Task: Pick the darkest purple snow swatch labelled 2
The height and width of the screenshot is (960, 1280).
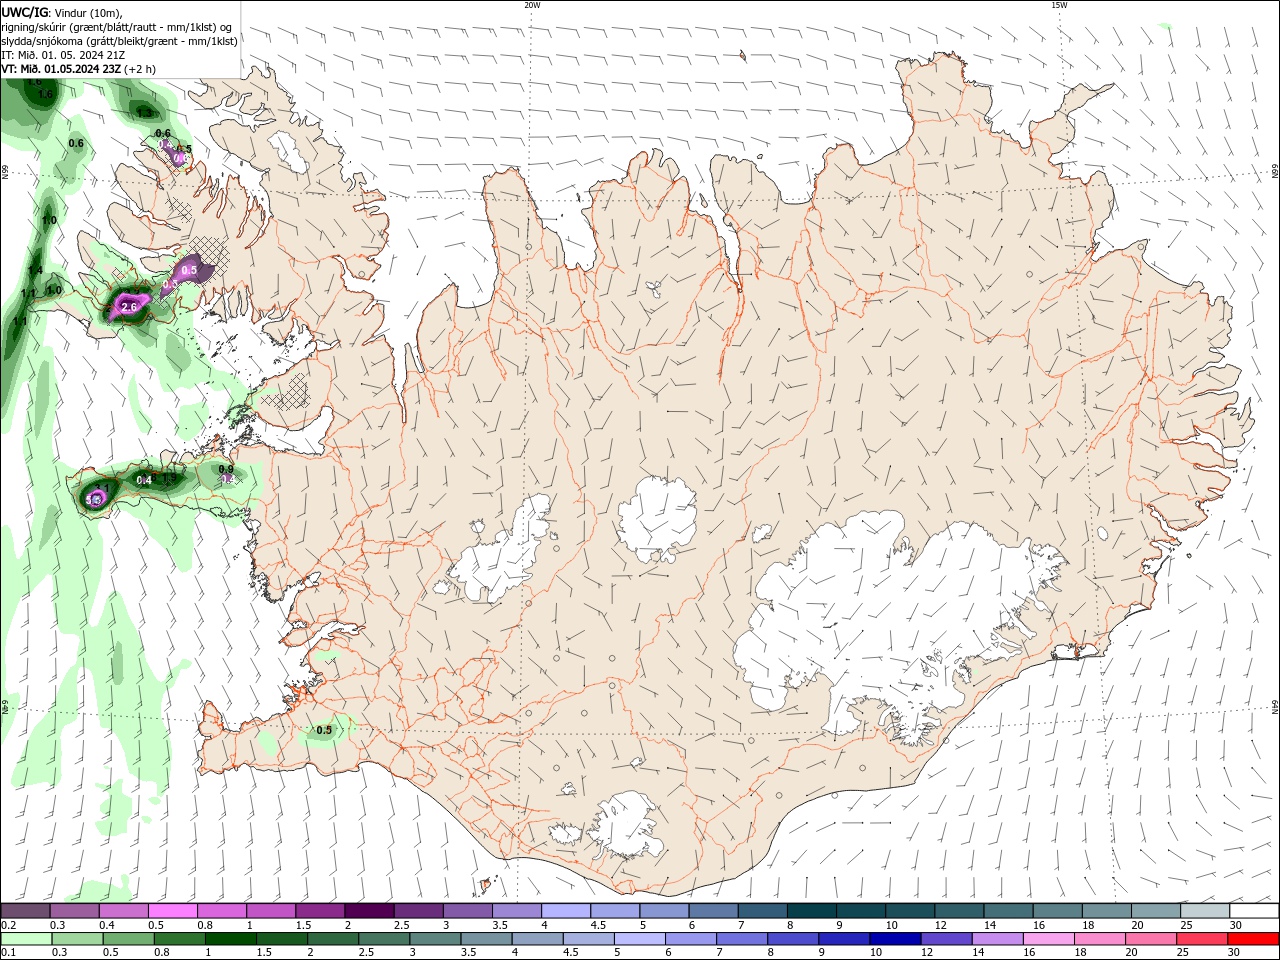Action: coord(369,911)
